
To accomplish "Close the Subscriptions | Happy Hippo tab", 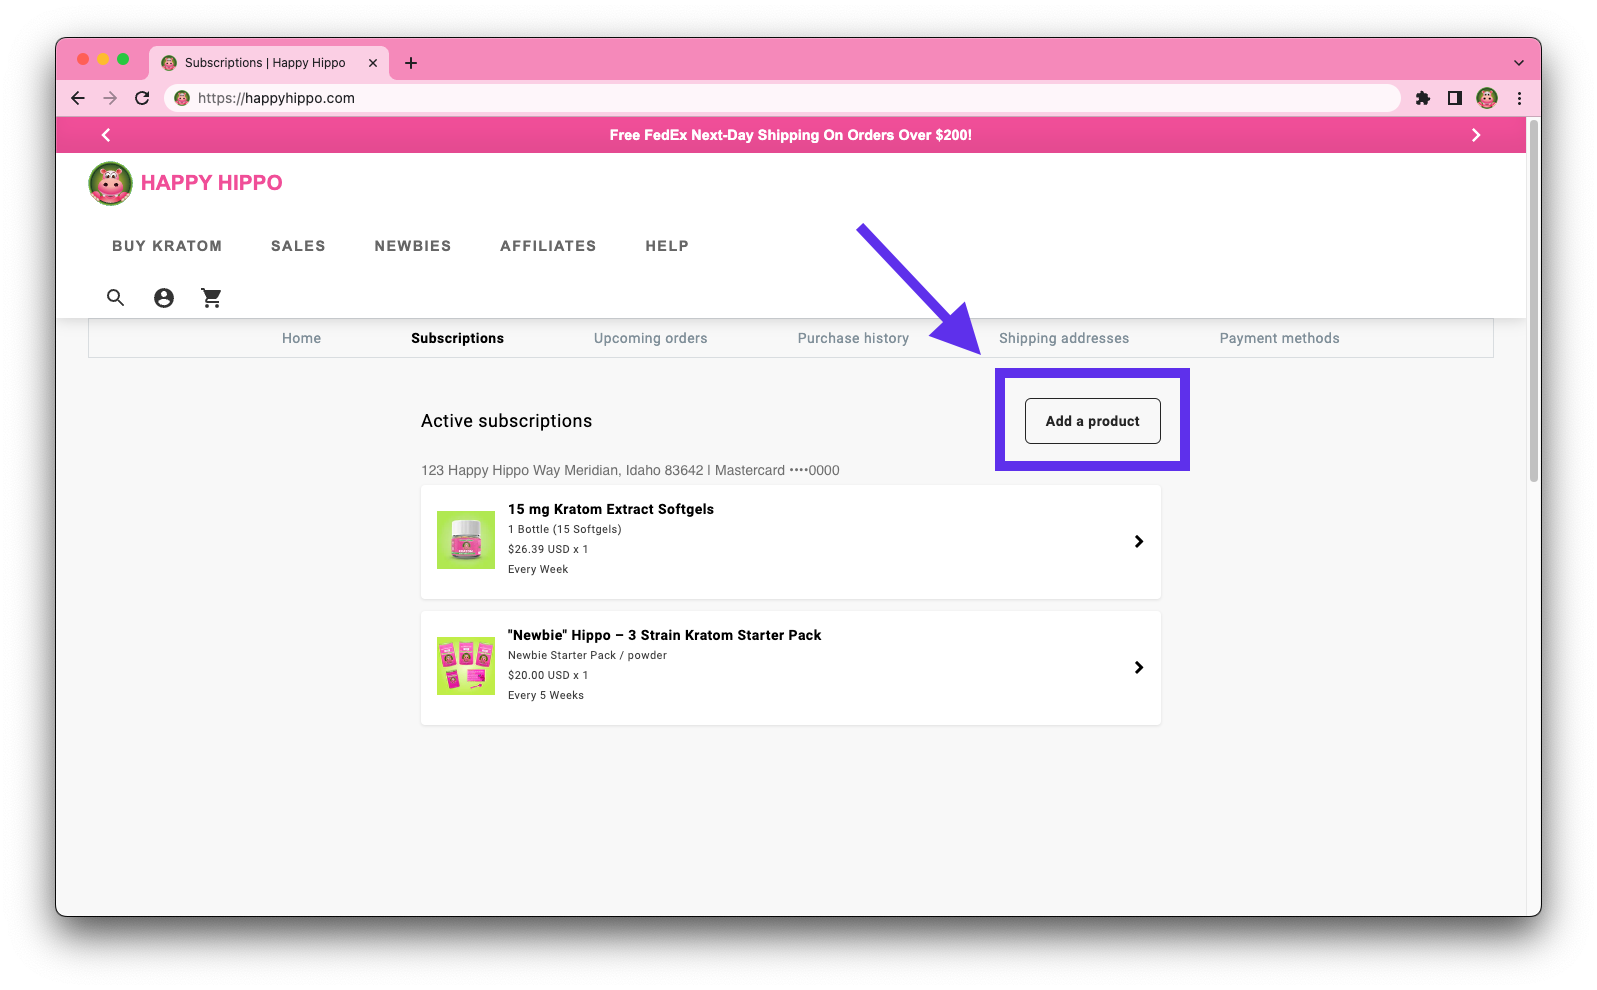I will coord(373,63).
